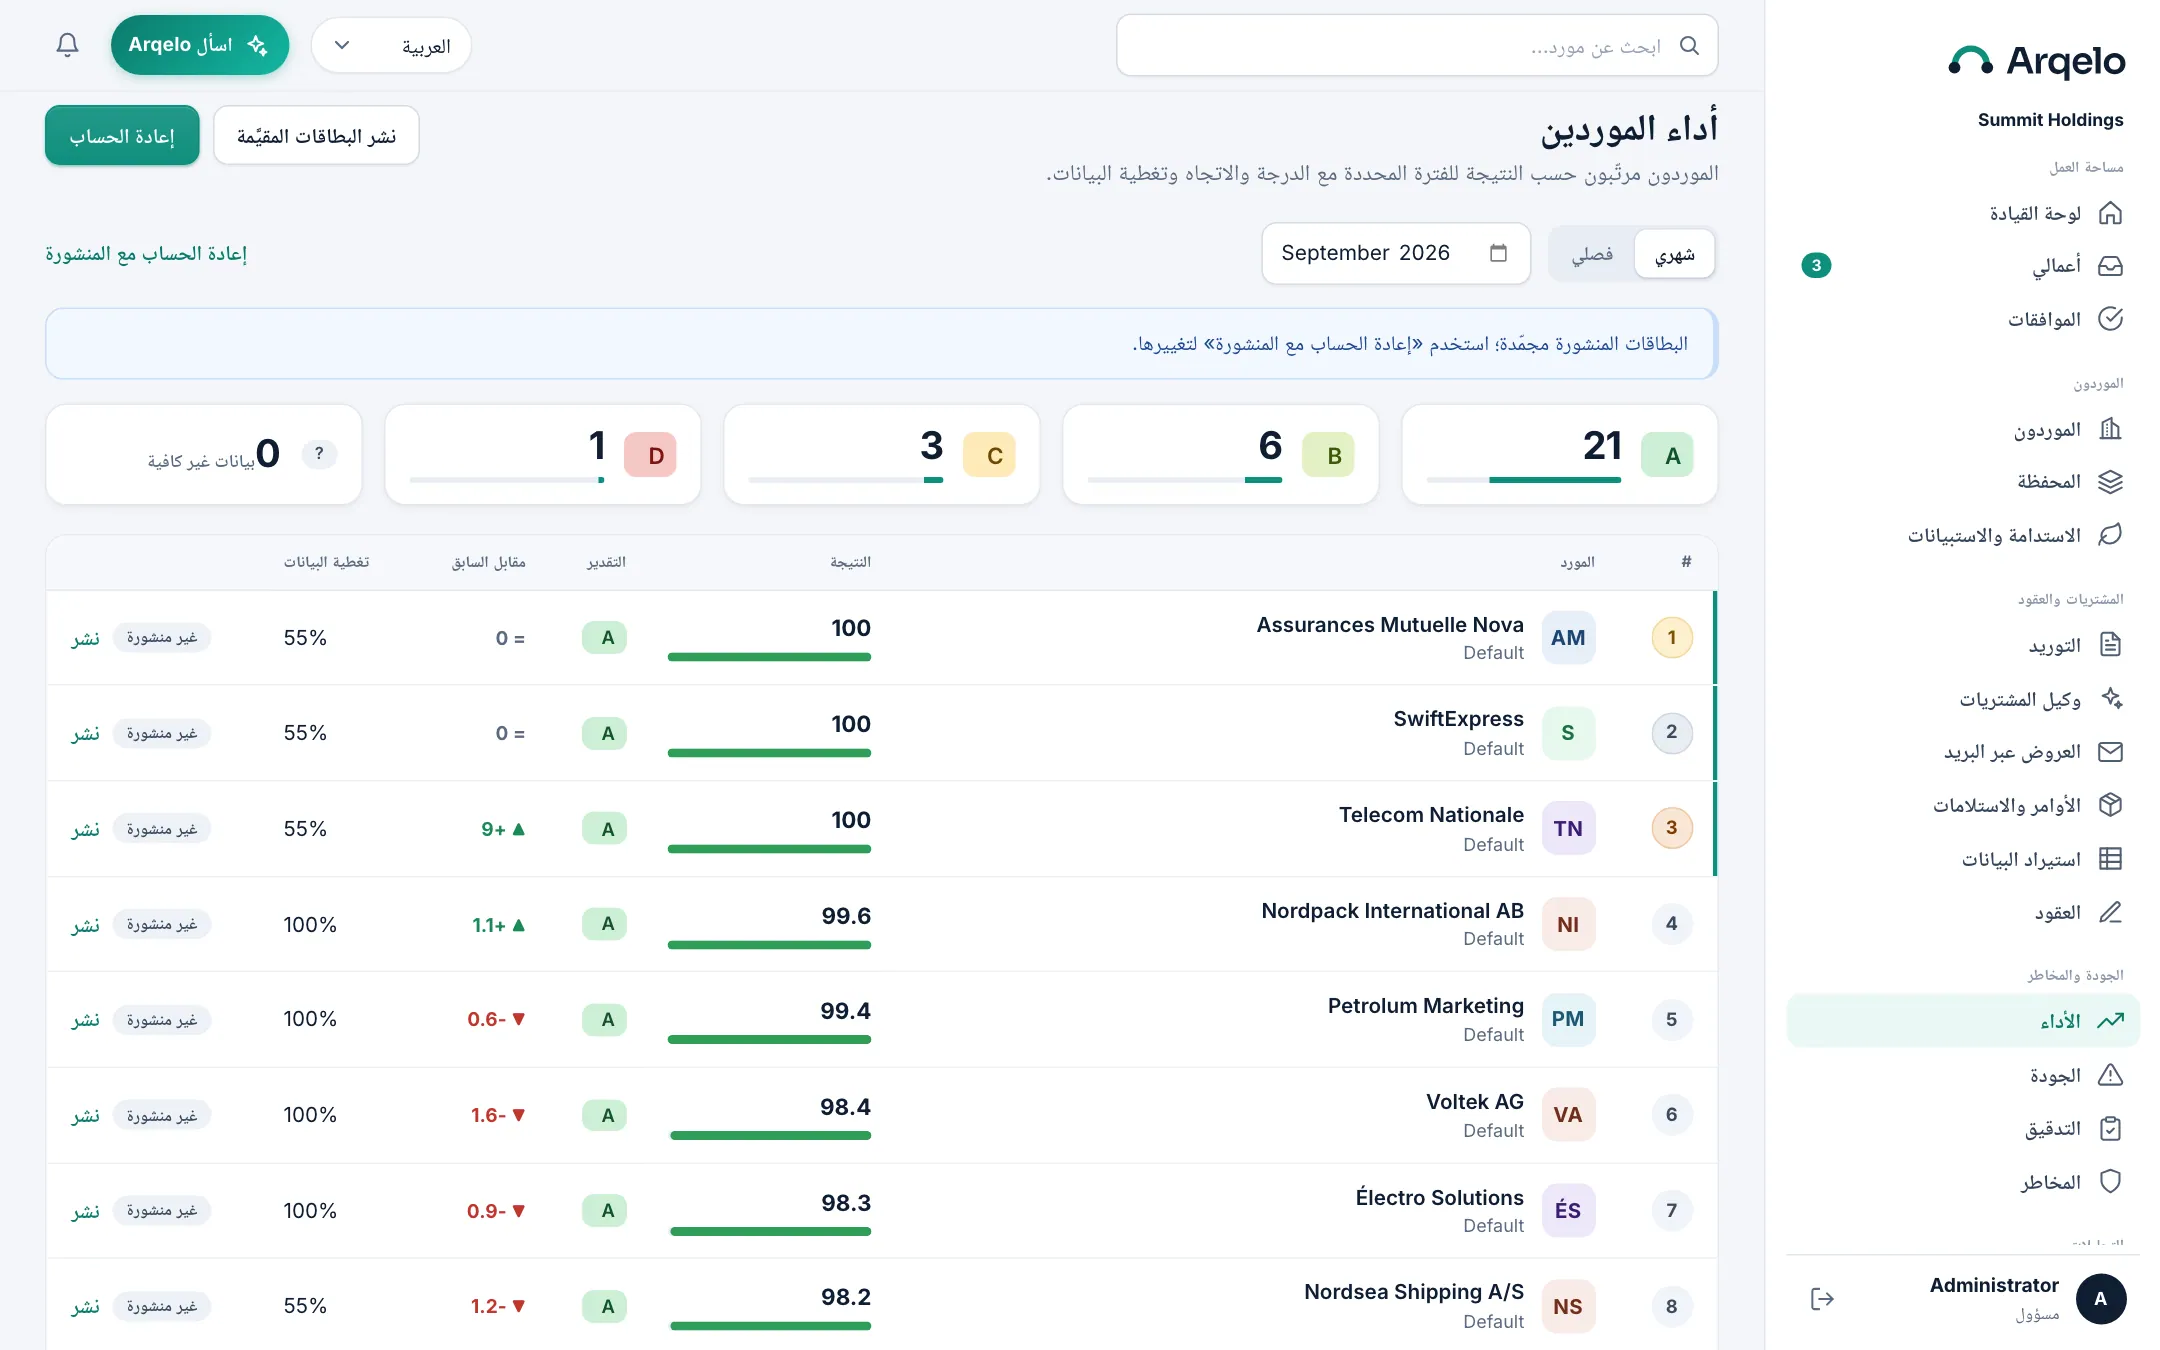2160x1350 pixels.
Task: Click نشر البطاقات المقيّمة button
Action: (x=316, y=136)
